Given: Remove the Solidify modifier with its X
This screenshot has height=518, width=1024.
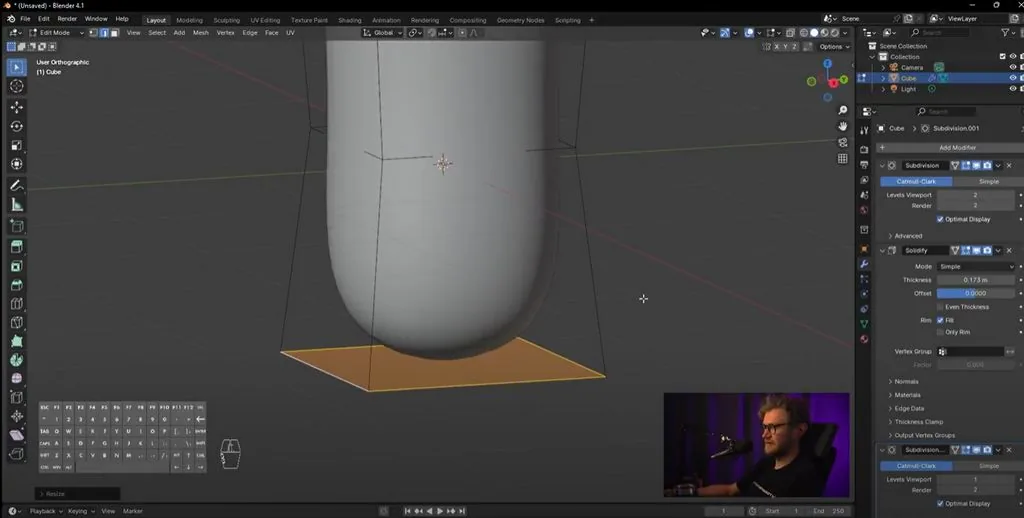Looking at the screenshot, I should (x=1009, y=251).
